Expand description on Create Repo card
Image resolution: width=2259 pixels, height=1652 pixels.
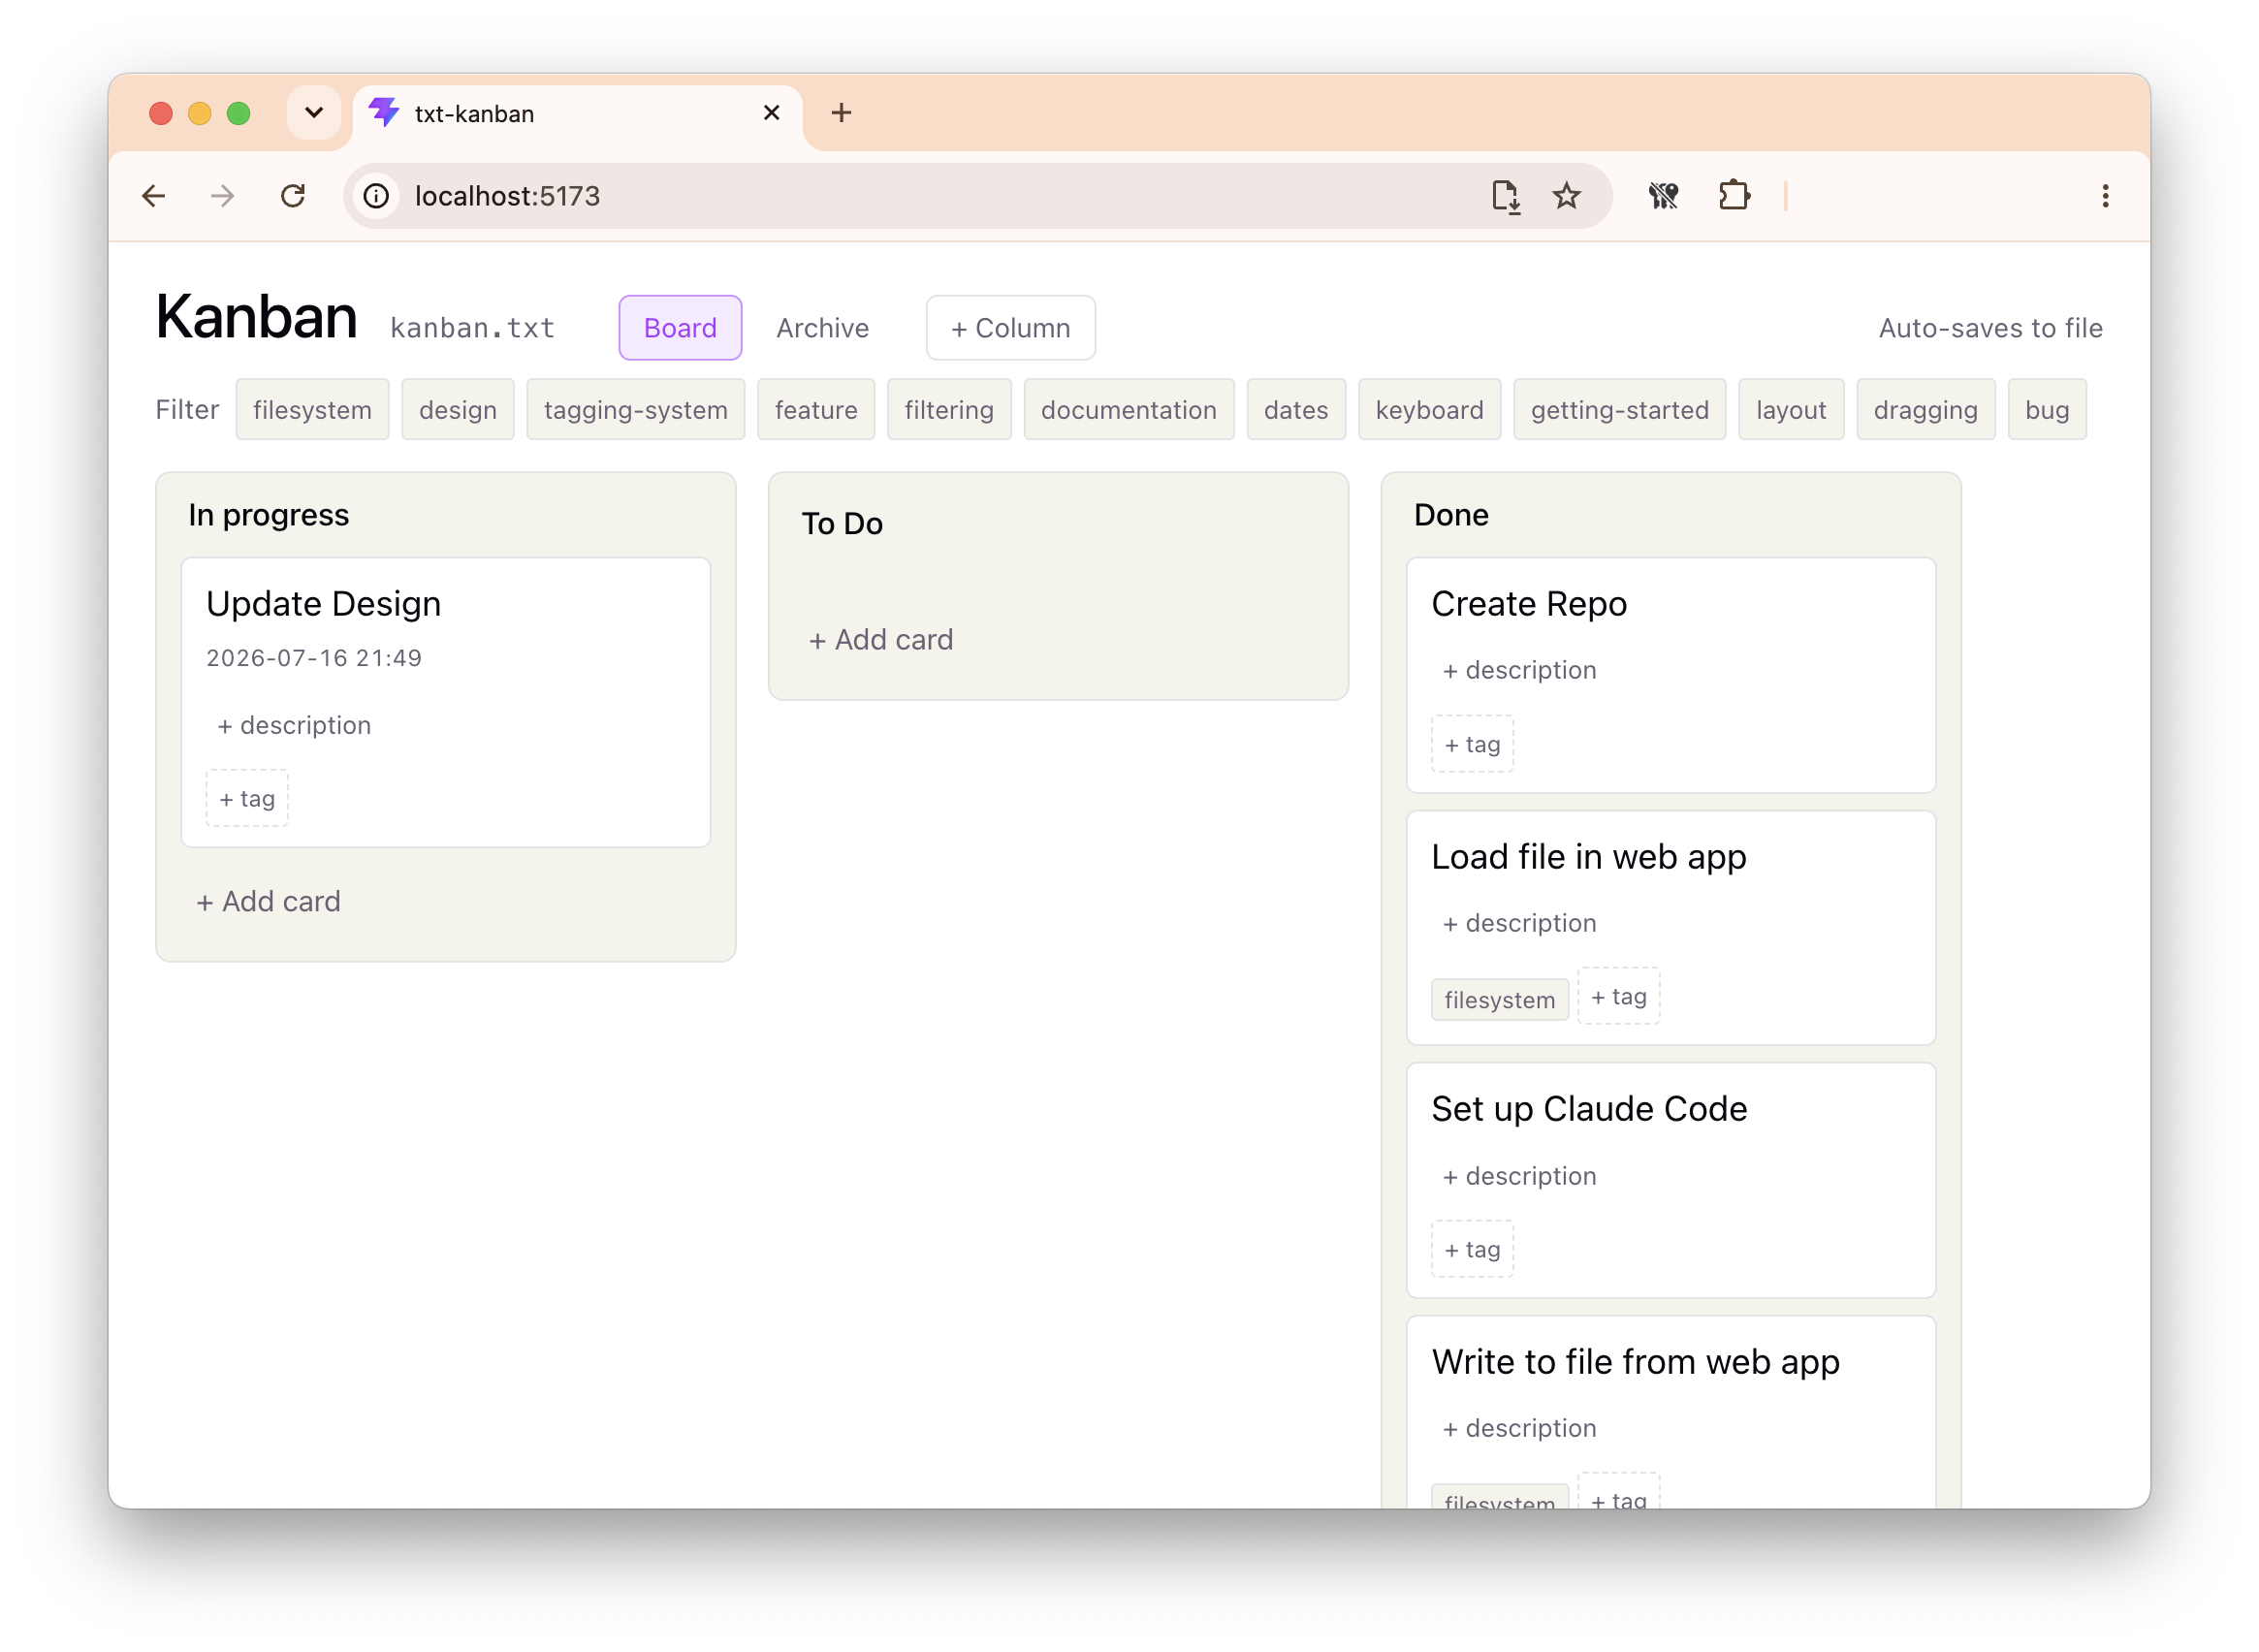tap(1519, 671)
